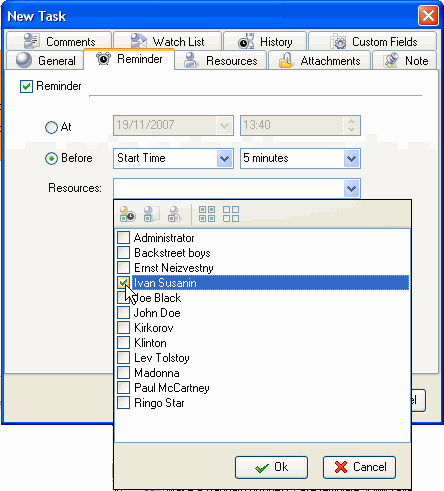Switch to the General tab
The height and width of the screenshot is (491, 444).
tap(45, 61)
